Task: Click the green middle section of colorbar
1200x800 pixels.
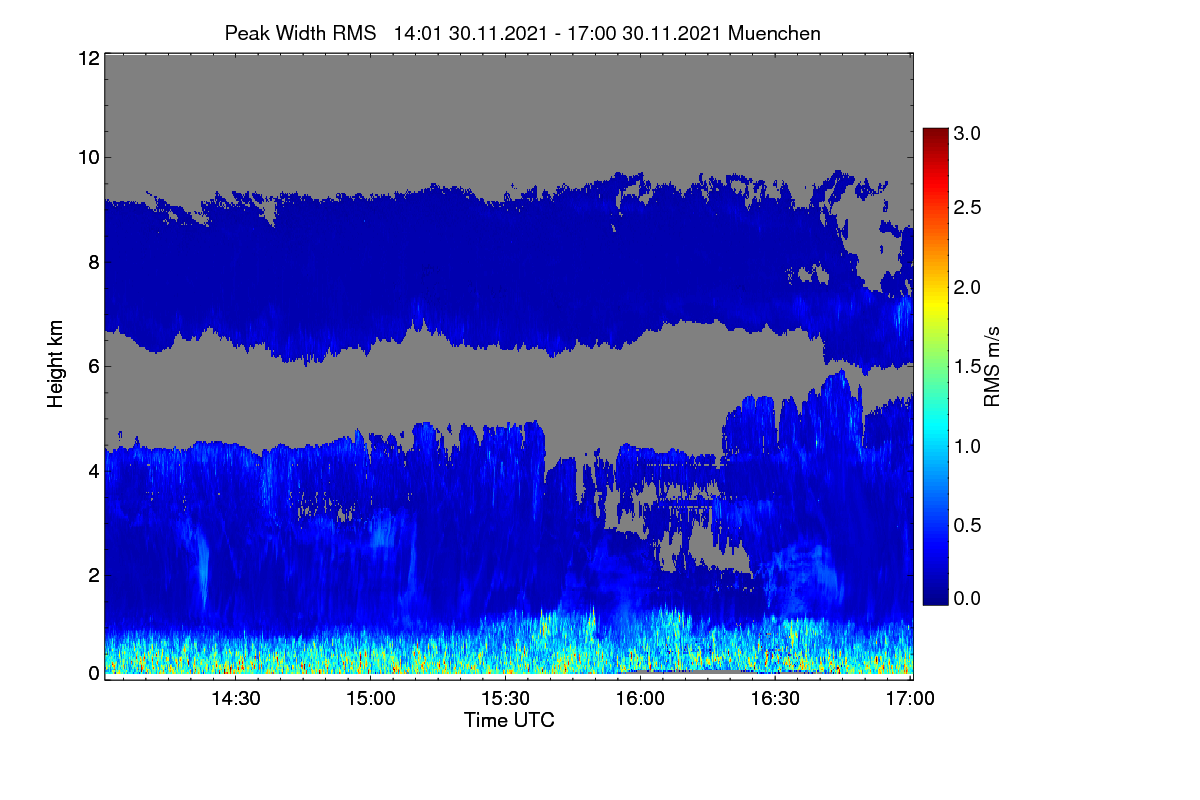Action: pyautogui.click(x=935, y=367)
